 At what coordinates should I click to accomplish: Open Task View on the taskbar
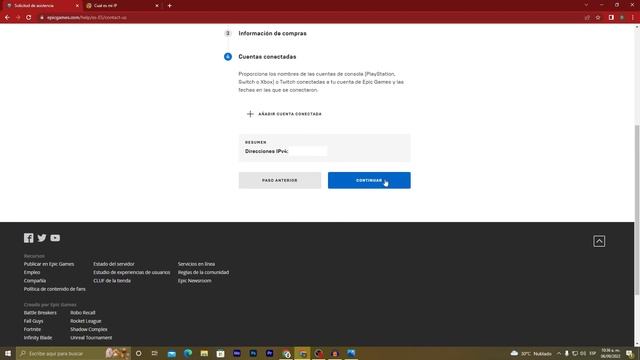pyautogui.click(x=154, y=353)
